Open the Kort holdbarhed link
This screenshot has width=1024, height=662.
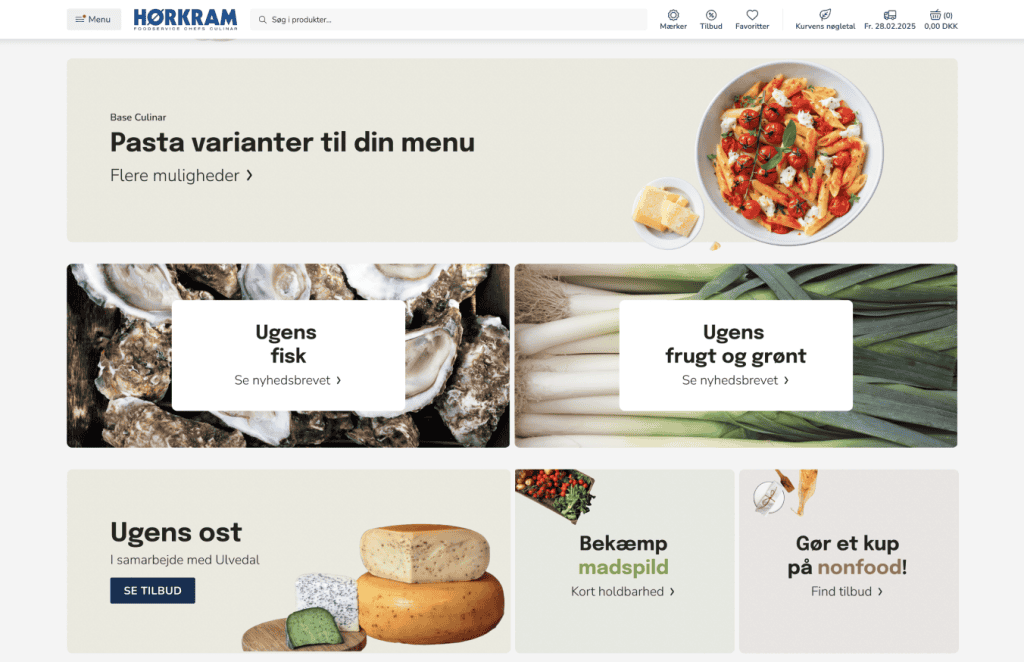(x=623, y=591)
